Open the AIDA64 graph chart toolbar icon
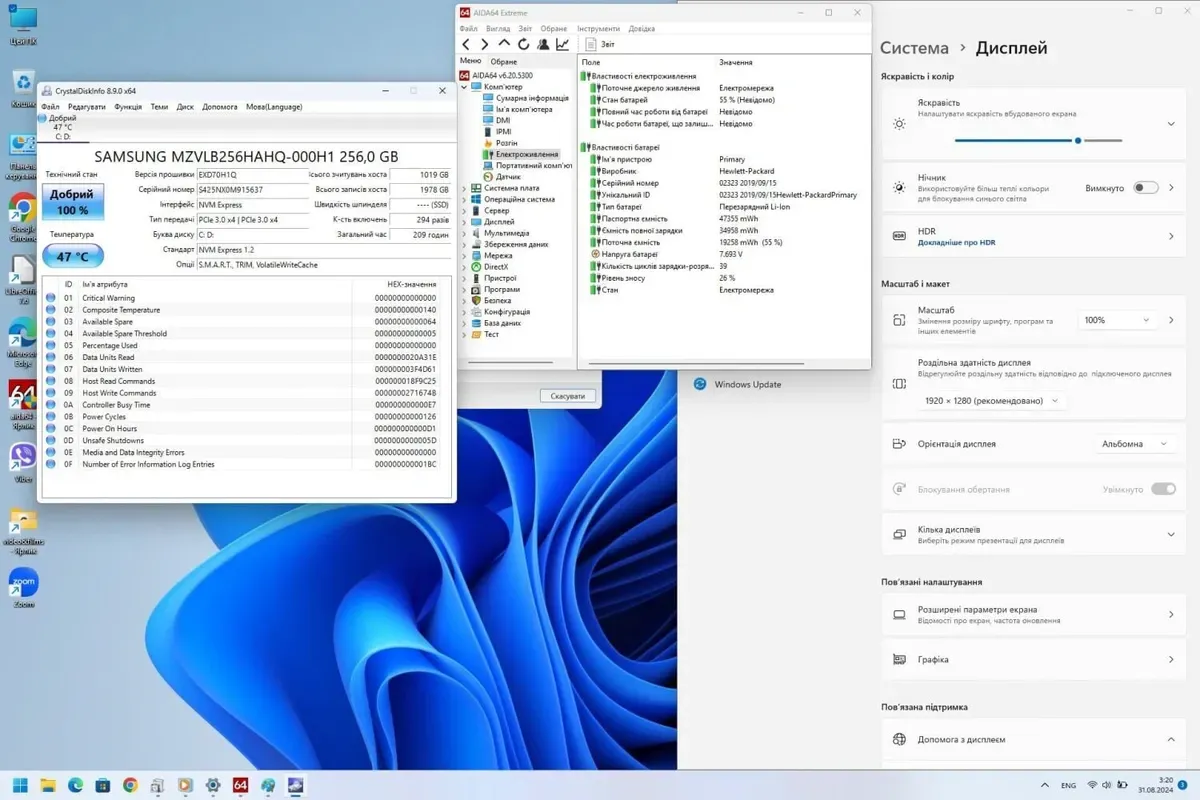The width and height of the screenshot is (1200, 800). [x=562, y=44]
